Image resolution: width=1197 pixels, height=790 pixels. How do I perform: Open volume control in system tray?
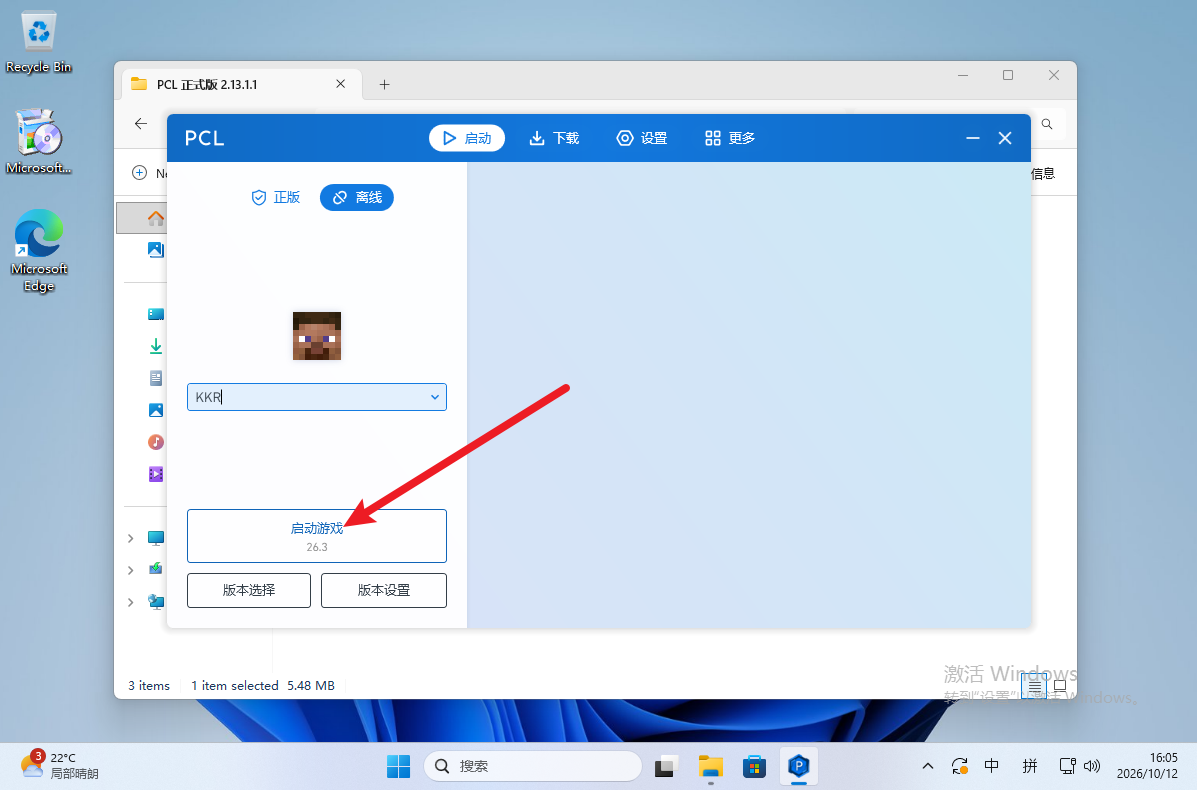pyautogui.click(x=1092, y=766)
